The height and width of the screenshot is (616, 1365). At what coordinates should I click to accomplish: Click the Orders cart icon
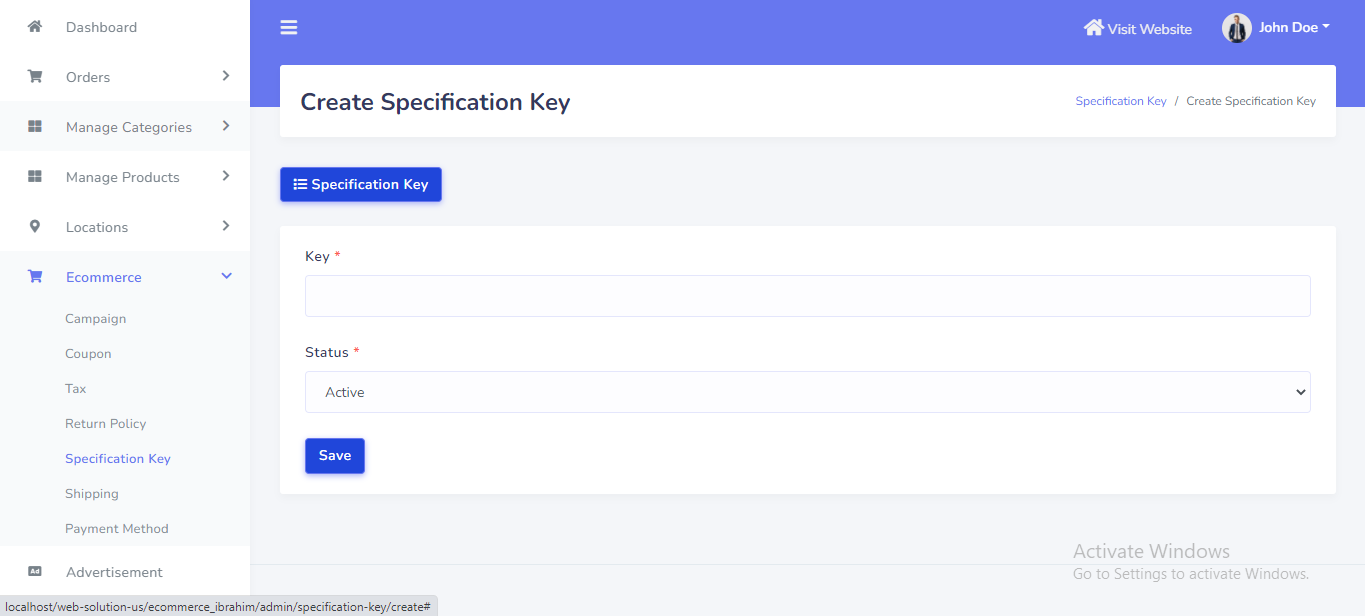click(35, 77)
